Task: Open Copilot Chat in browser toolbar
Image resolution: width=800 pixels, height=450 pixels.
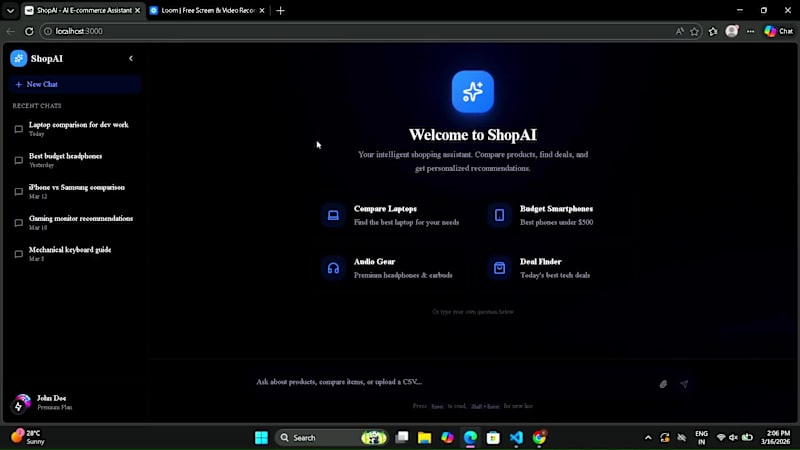Action: [x=779, y=31]
